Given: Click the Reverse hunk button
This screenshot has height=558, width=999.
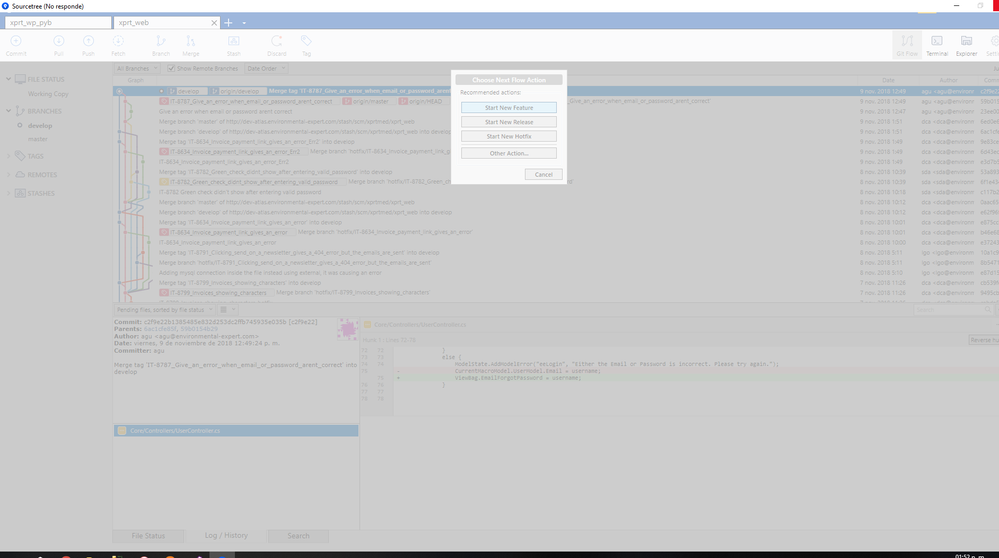Looking at the screenshot, I should click(984, 340).
